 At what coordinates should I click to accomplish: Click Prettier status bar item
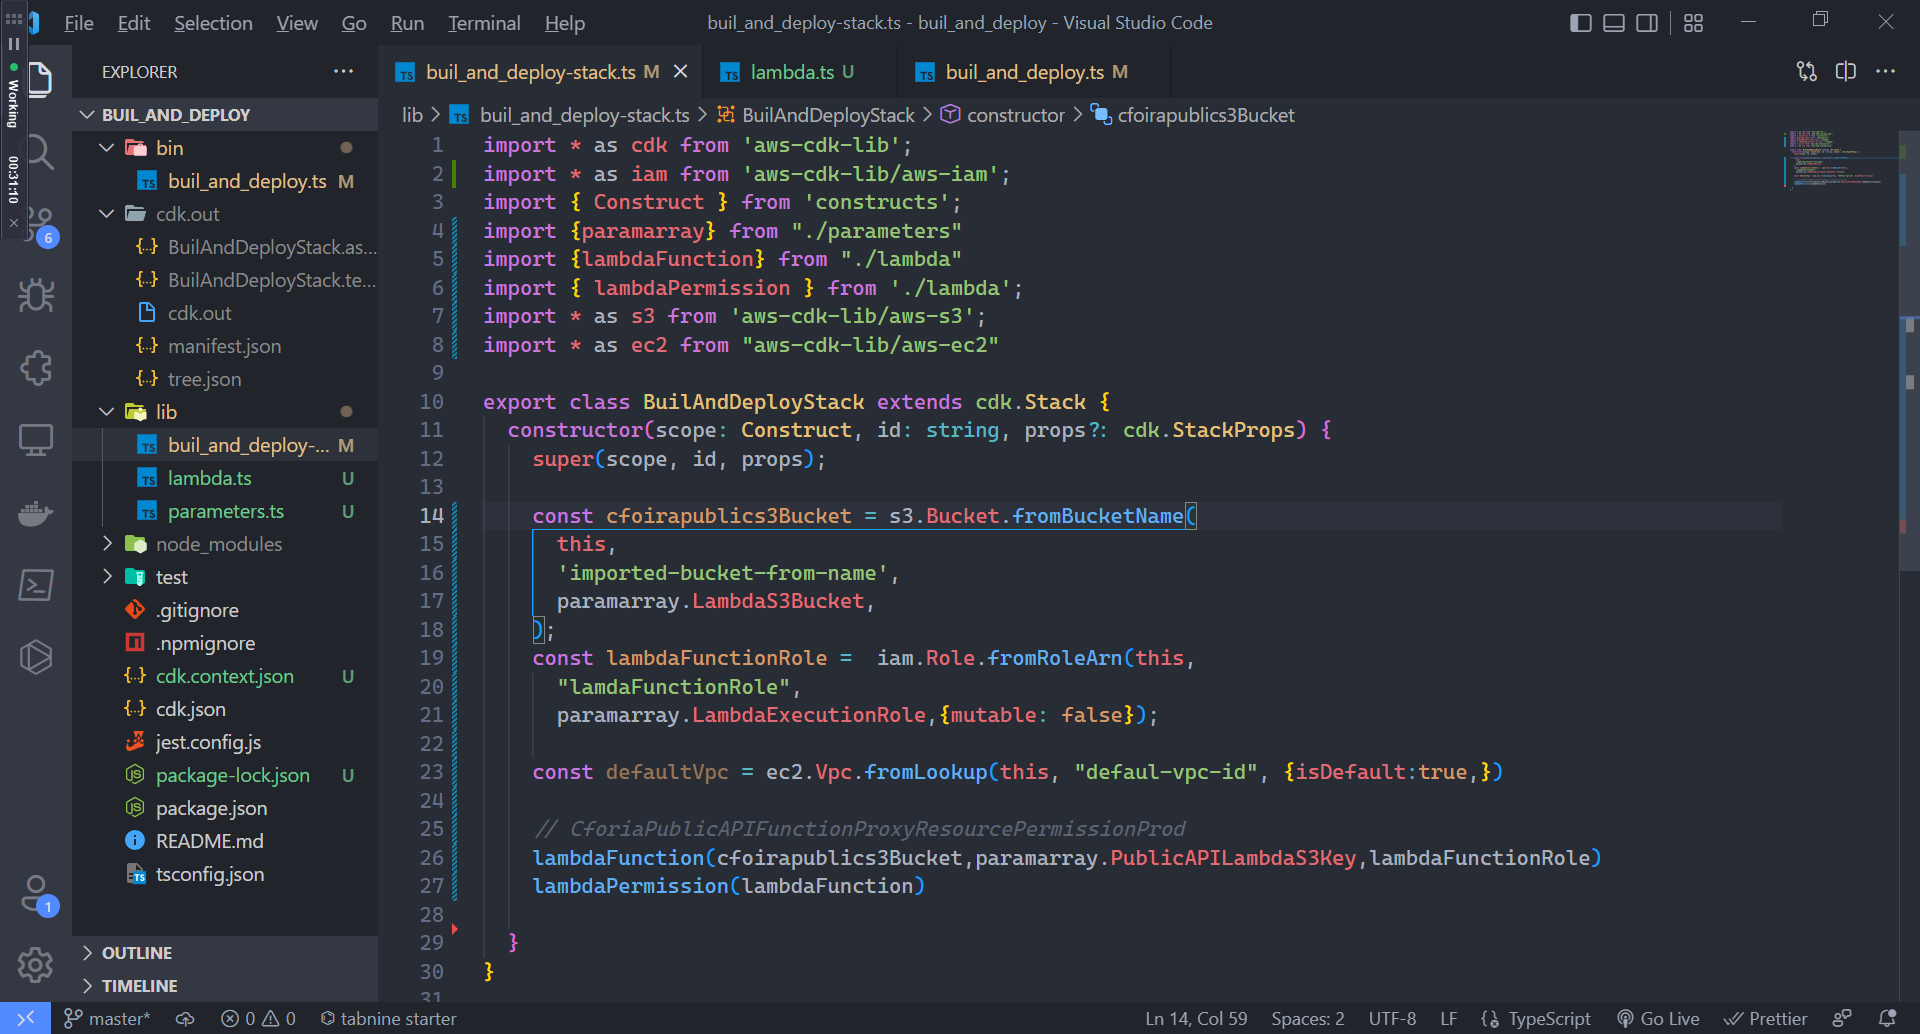click(1766, 1018)
